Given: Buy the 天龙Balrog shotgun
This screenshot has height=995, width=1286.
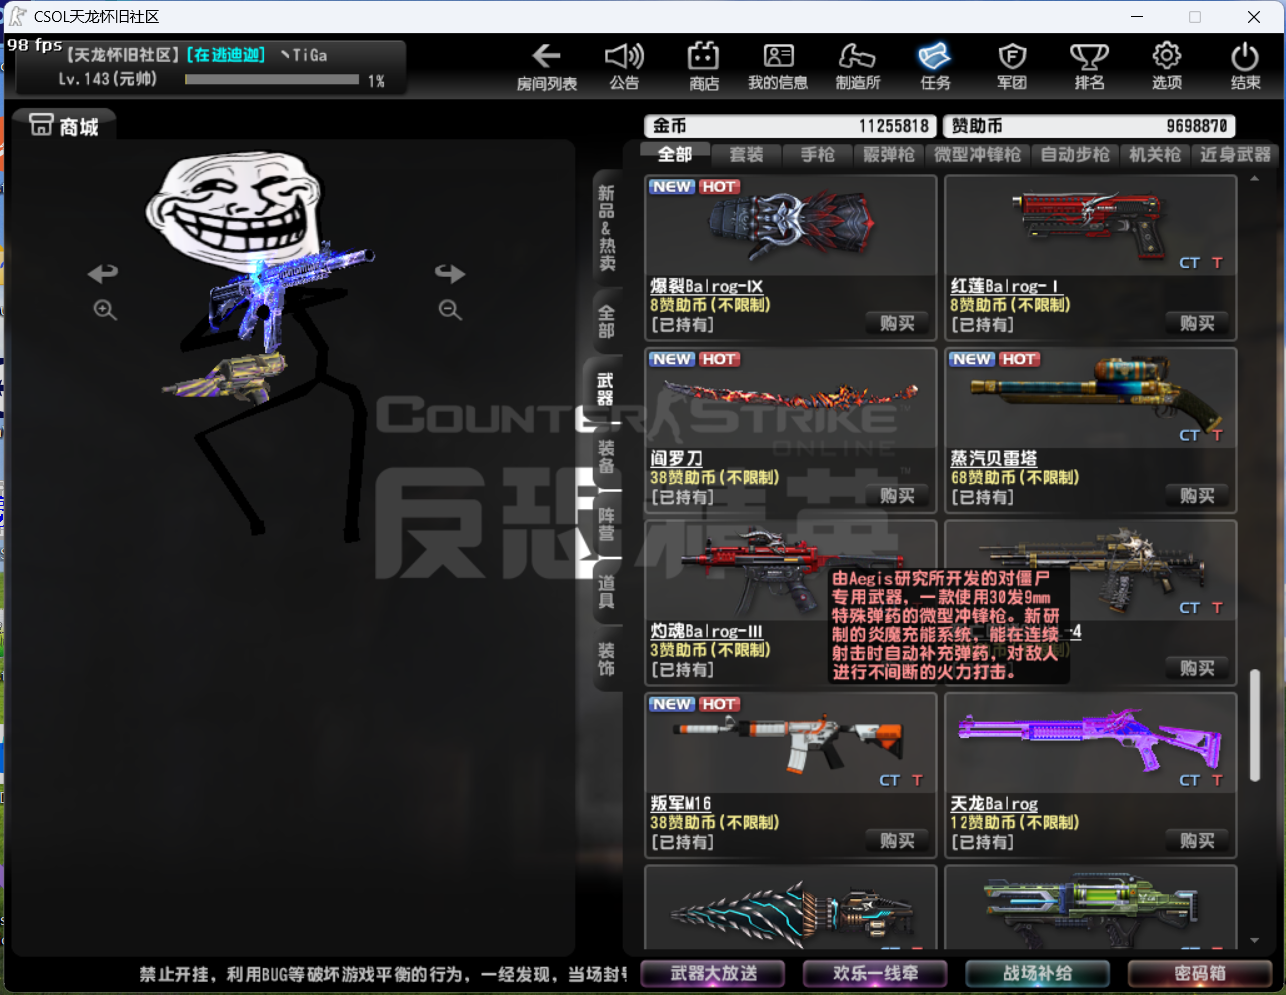Looking at the screenshot, I should (1197, 841).
